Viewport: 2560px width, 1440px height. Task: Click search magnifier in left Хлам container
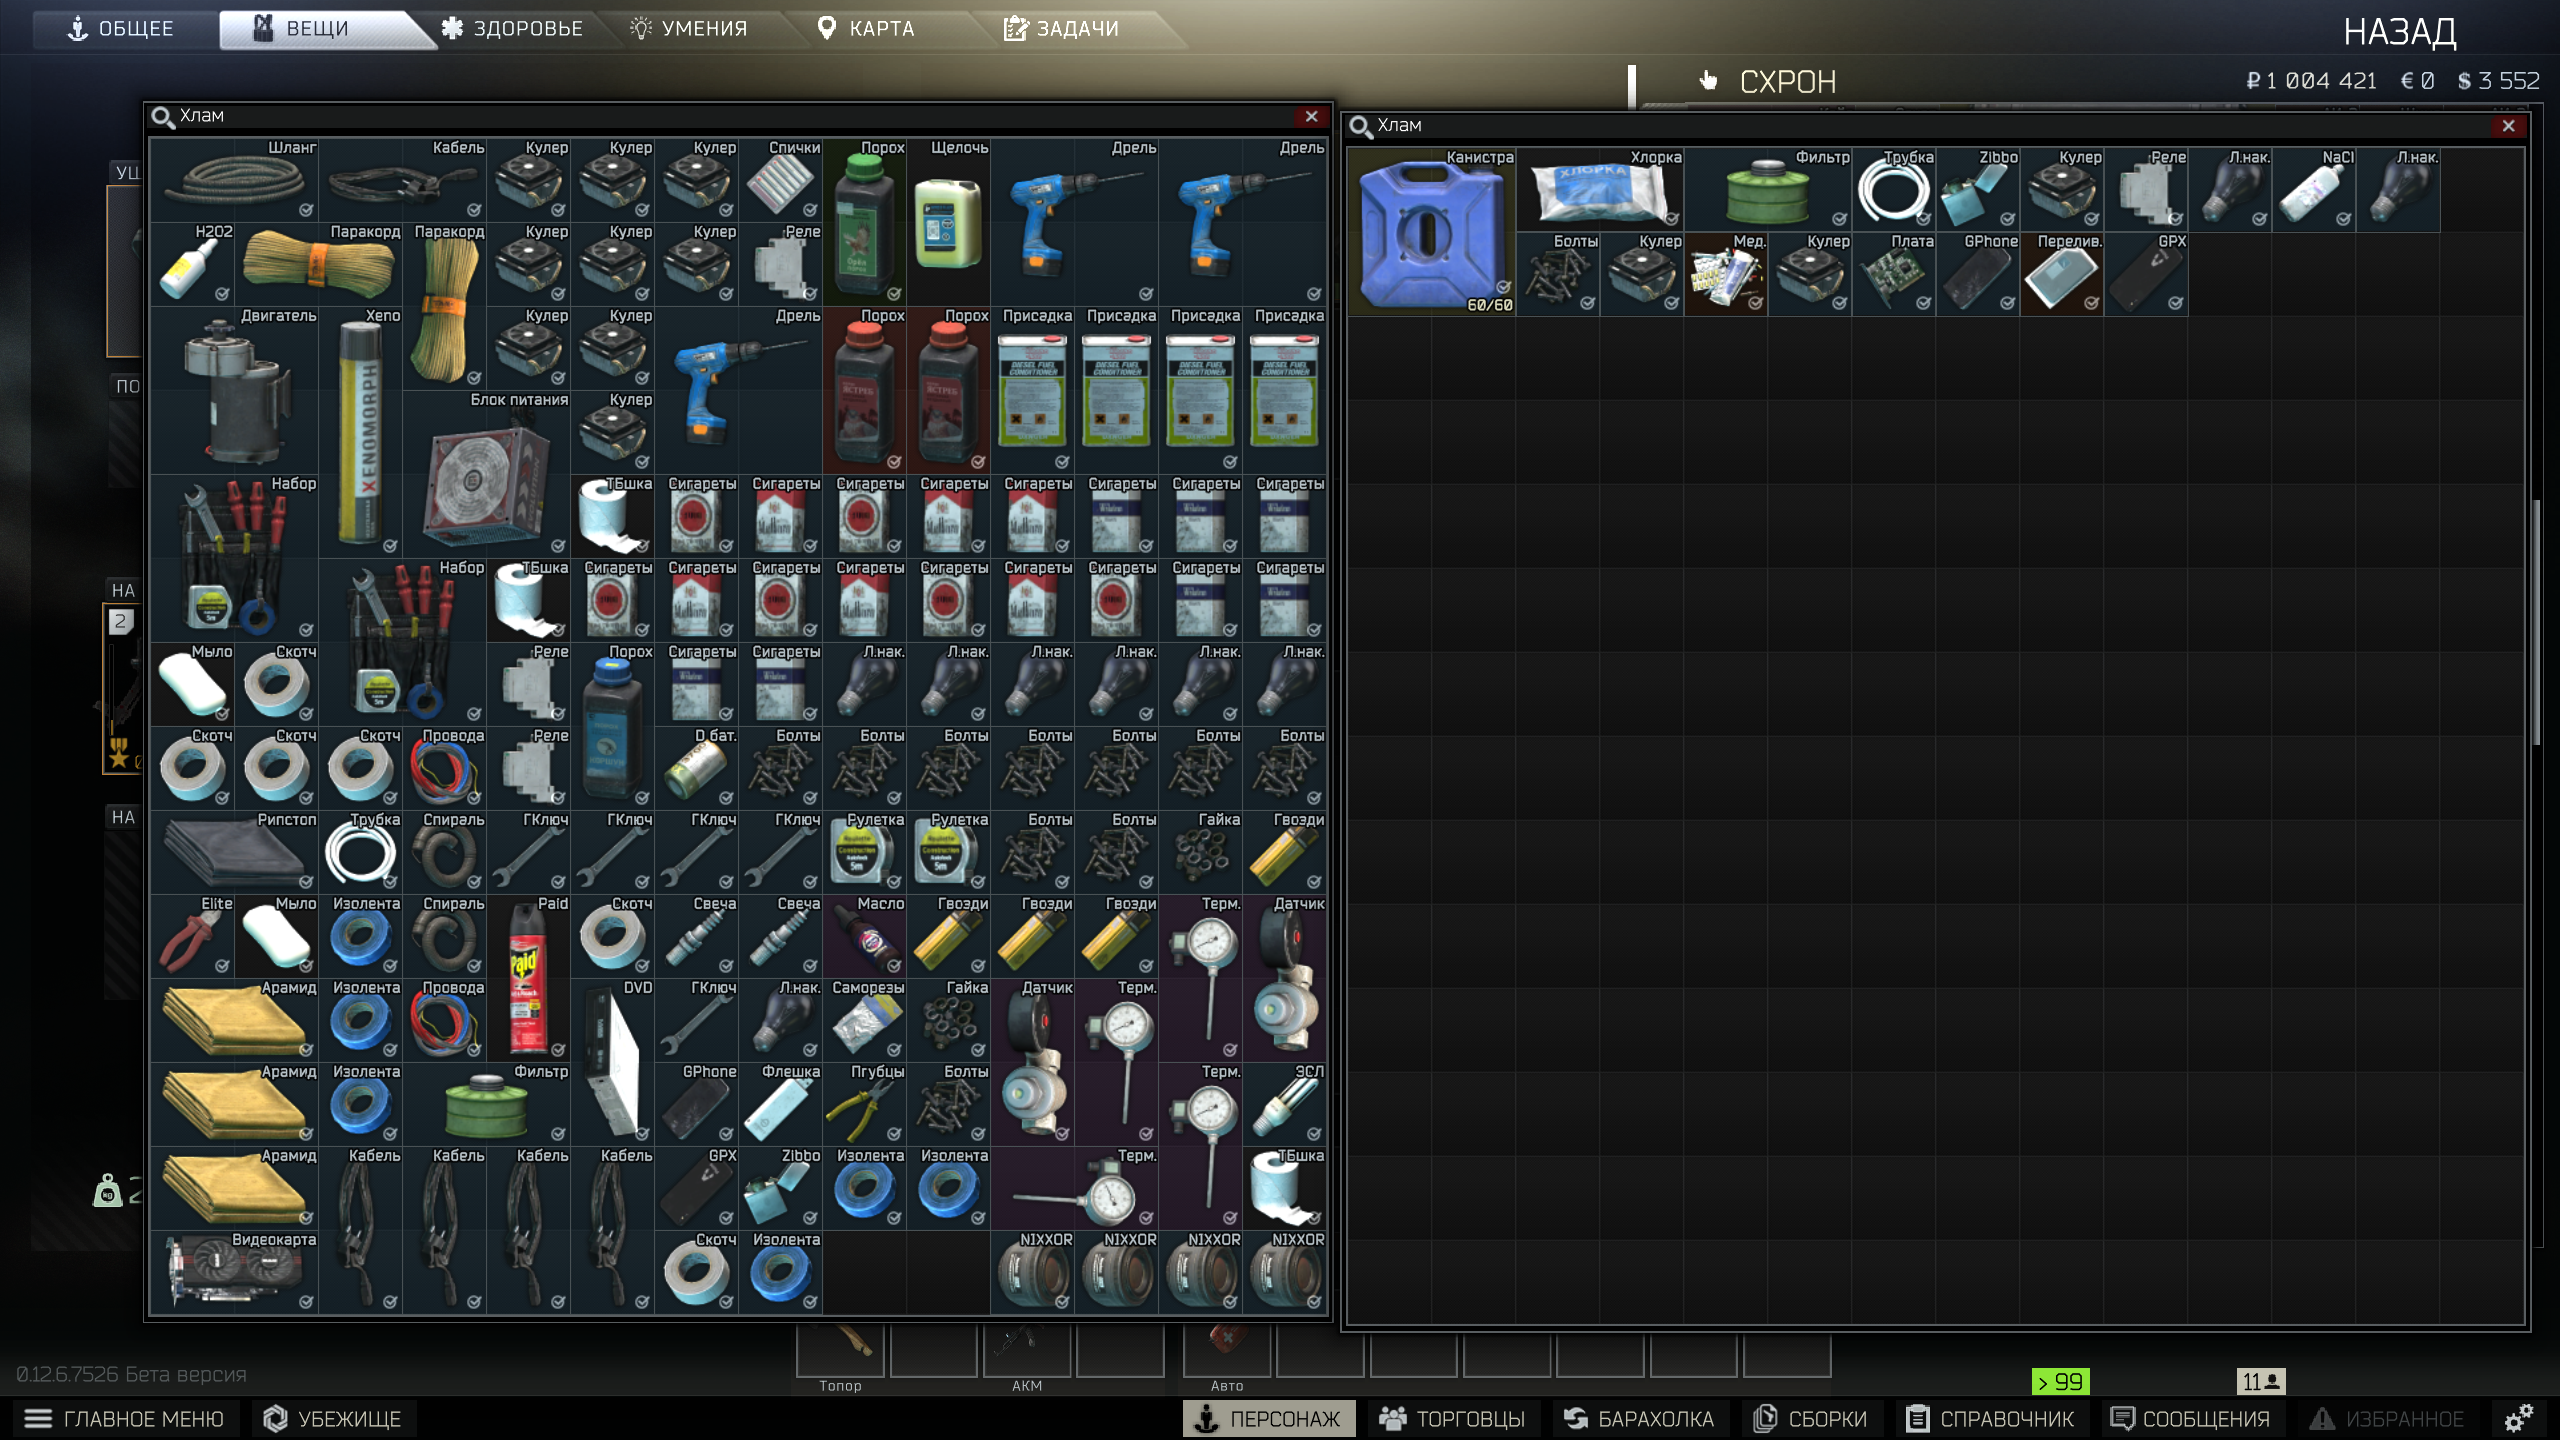point(162,117)
